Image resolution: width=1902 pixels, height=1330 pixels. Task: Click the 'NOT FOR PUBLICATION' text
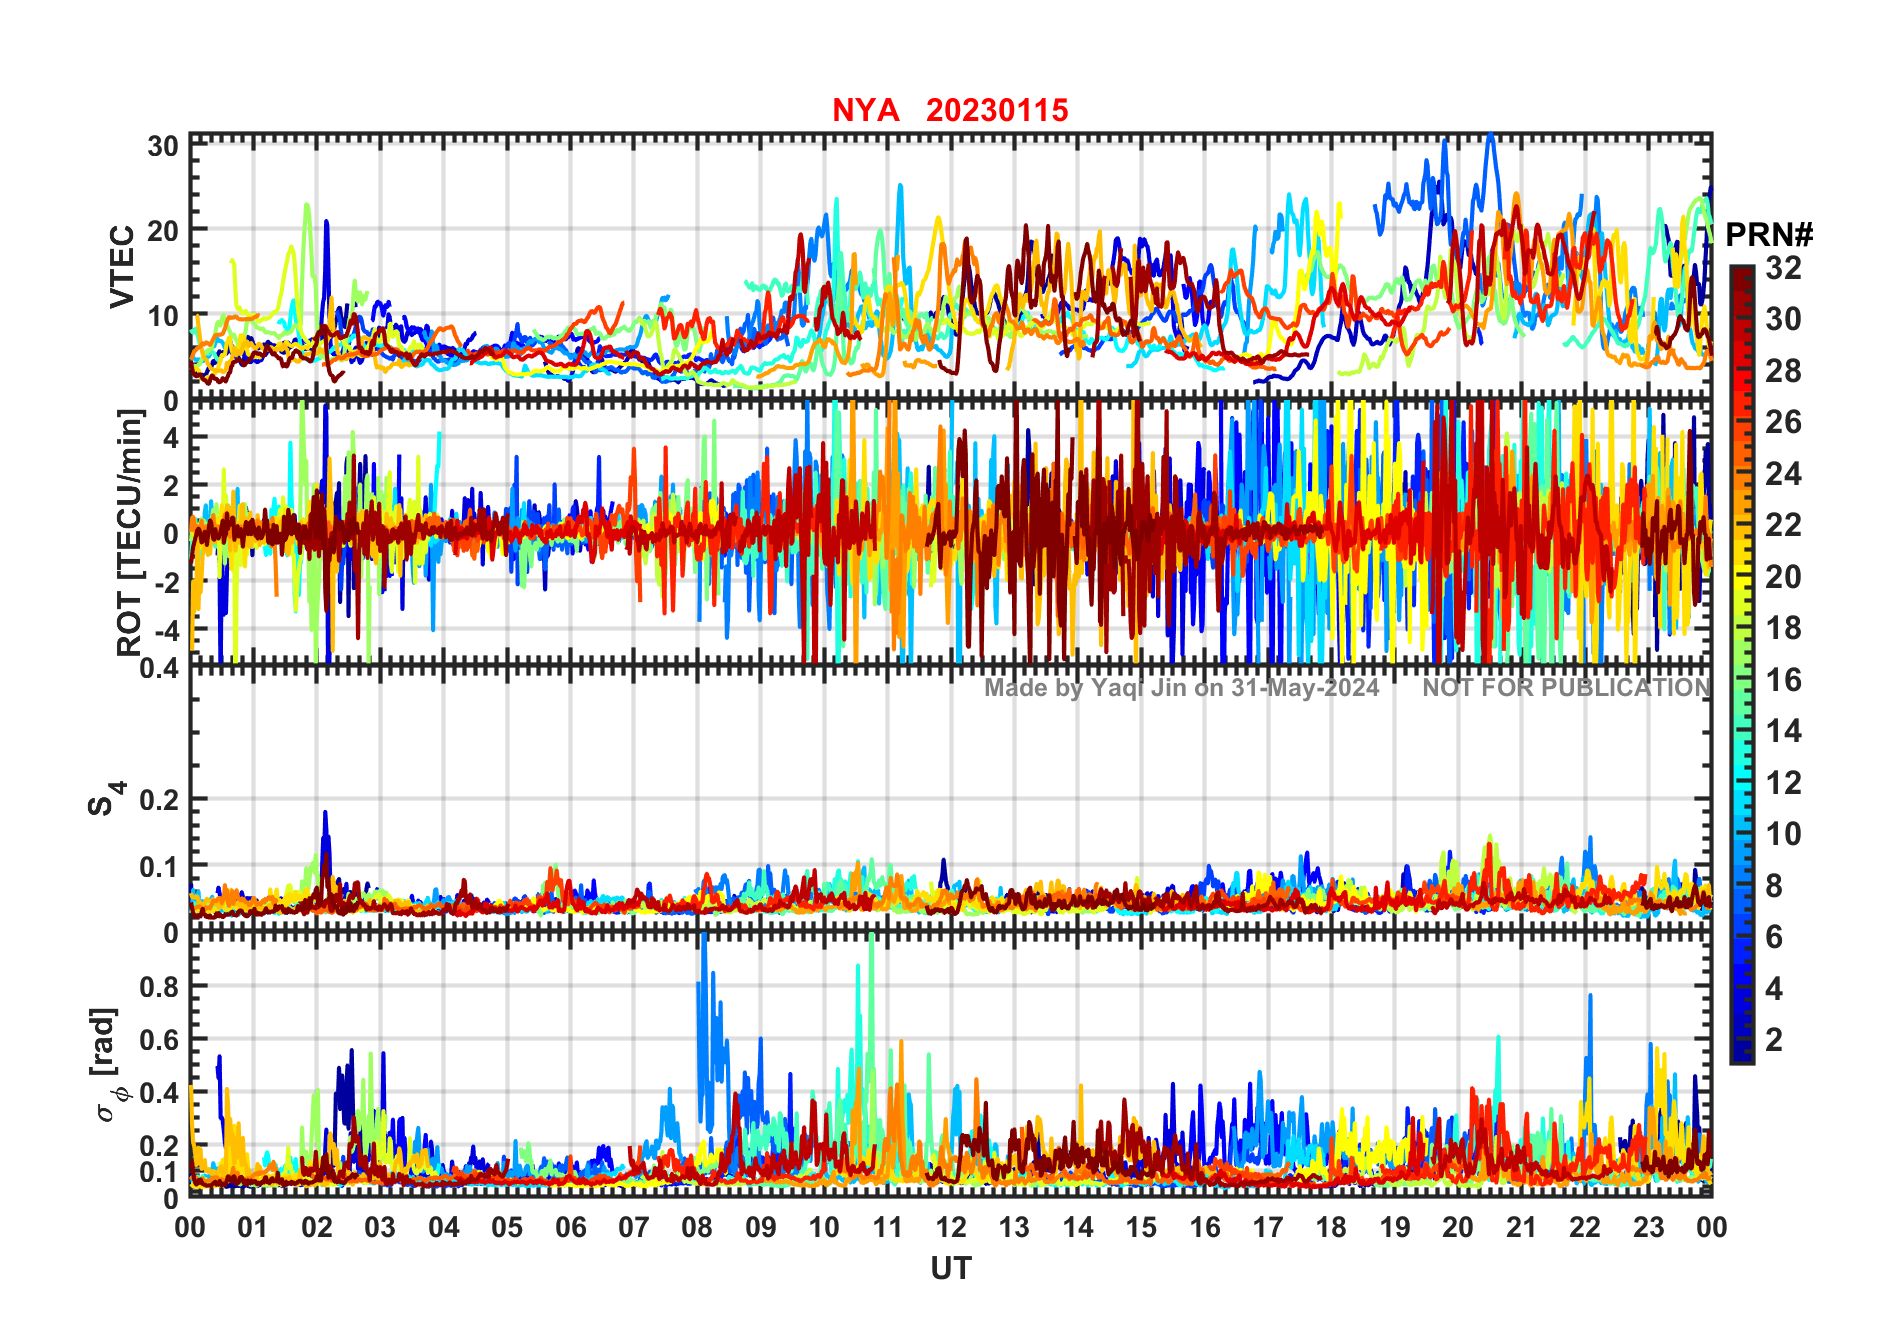point(1566,688)
